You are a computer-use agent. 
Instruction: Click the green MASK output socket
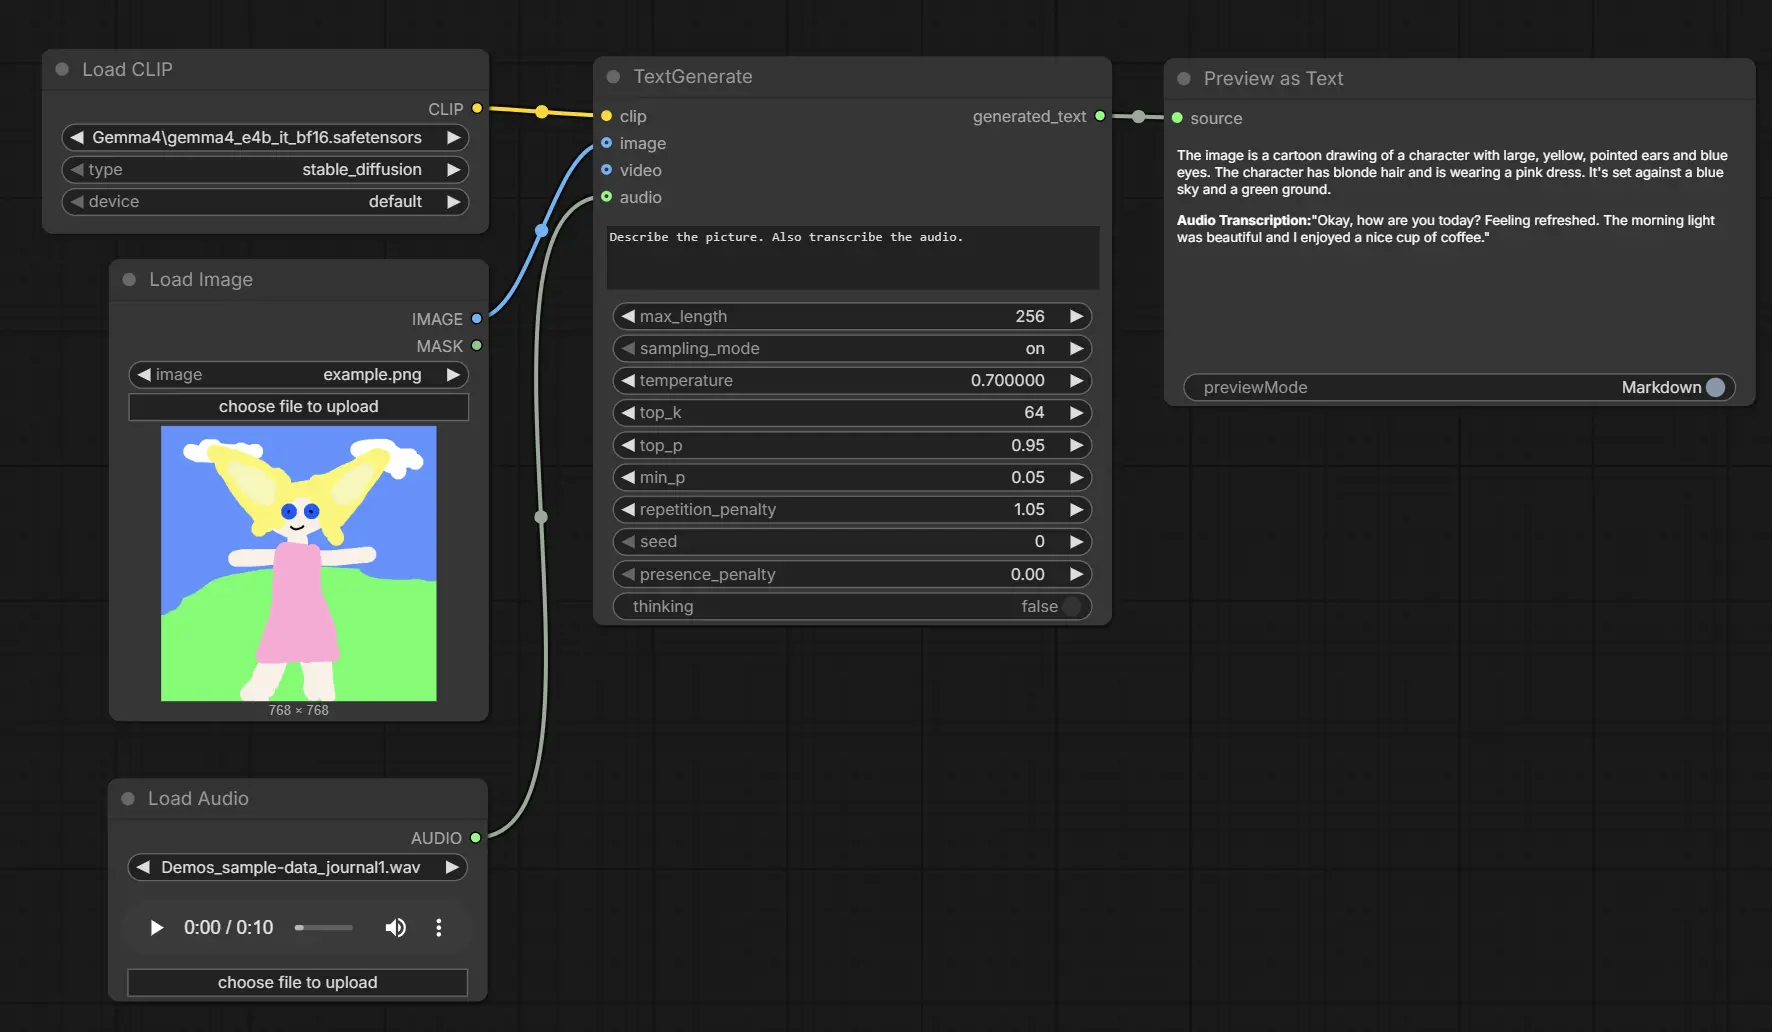pyautogui.click(x=476, y=345)
